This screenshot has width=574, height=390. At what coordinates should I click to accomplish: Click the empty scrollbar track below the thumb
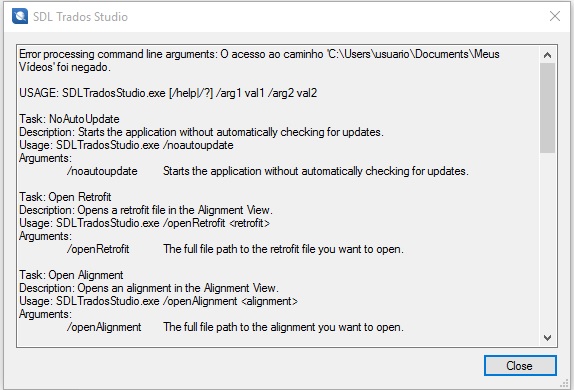[547, 241]
